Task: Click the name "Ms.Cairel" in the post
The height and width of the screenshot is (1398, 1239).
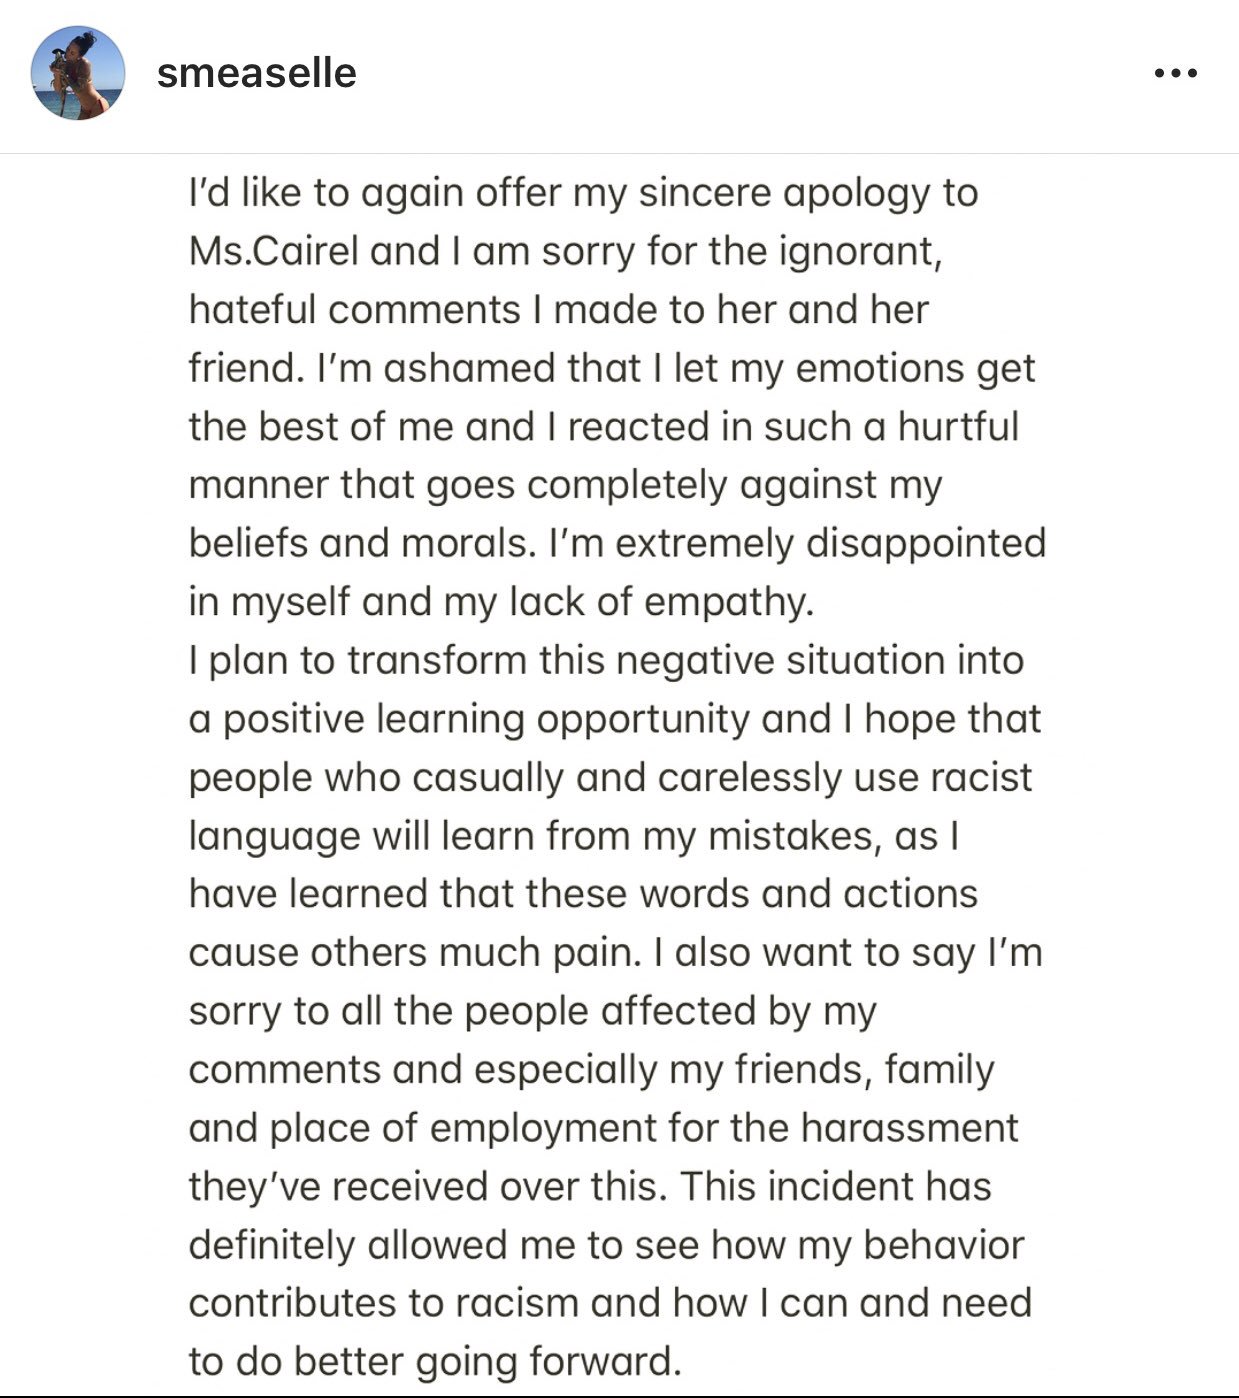Action: tap(273, 251)
